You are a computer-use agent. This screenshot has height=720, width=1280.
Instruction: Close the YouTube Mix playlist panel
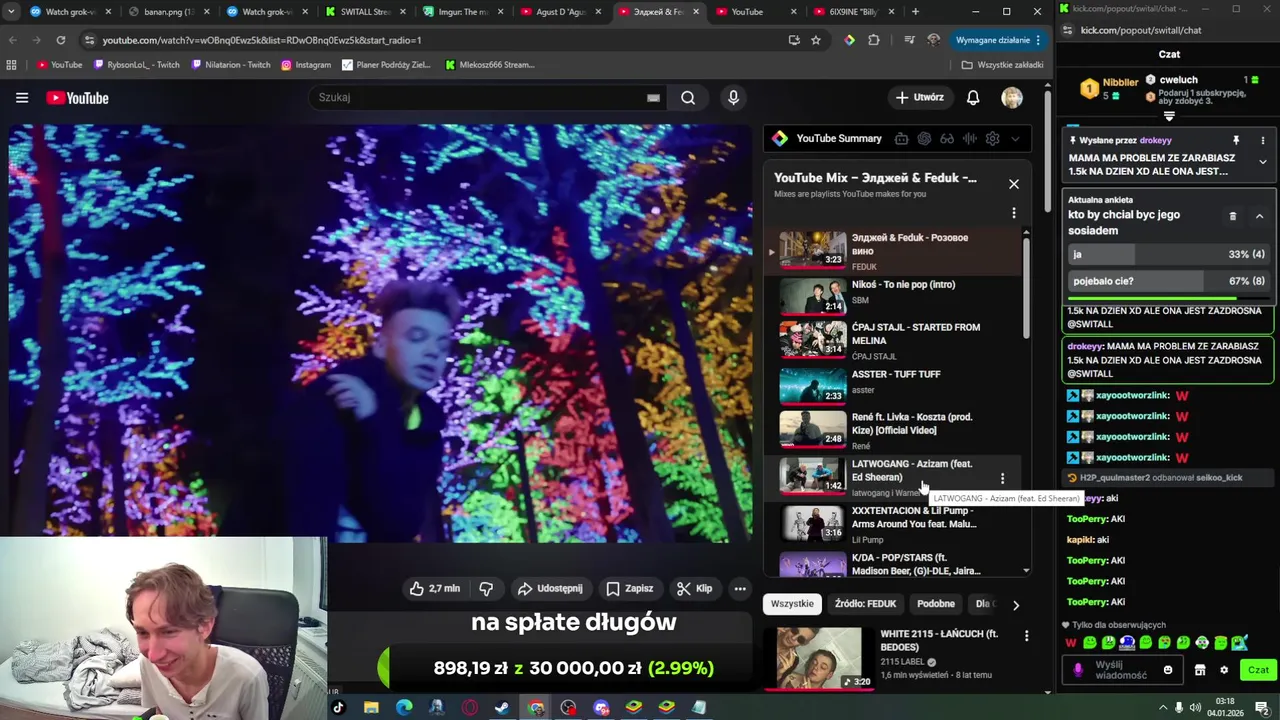(1014, 184)
